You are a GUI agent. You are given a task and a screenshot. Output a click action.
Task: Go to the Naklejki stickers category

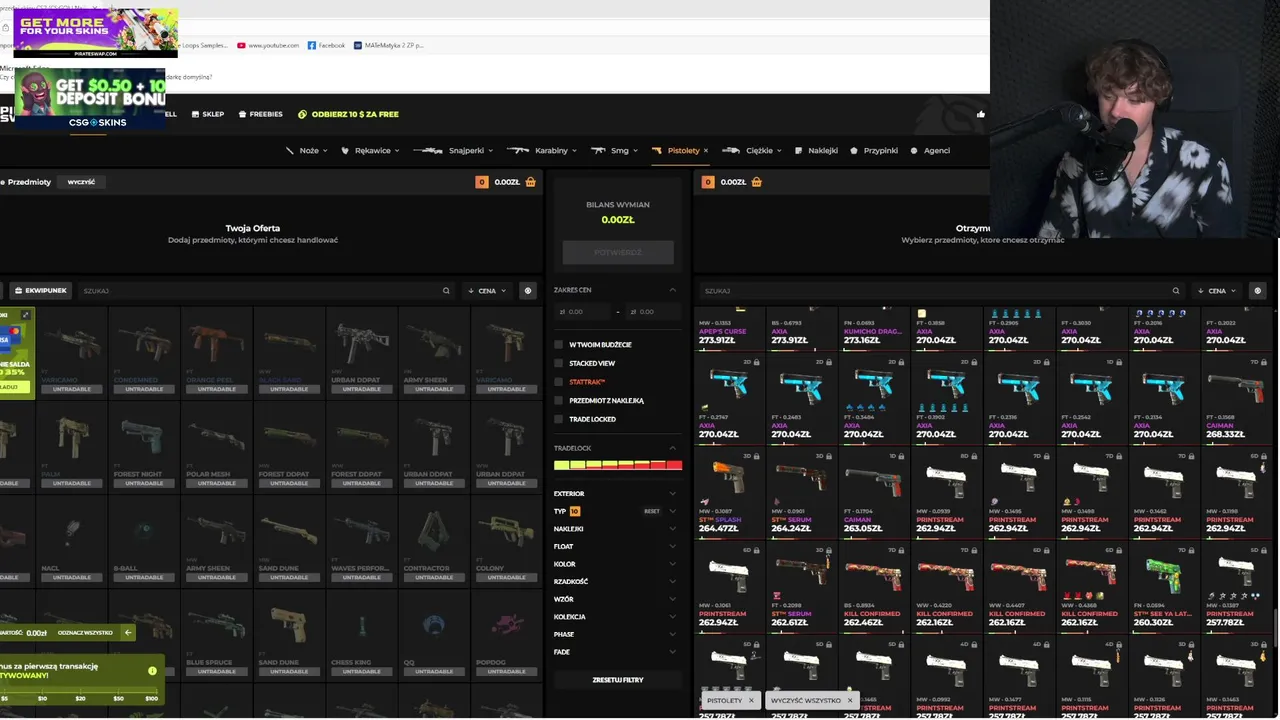pos(816,151)
